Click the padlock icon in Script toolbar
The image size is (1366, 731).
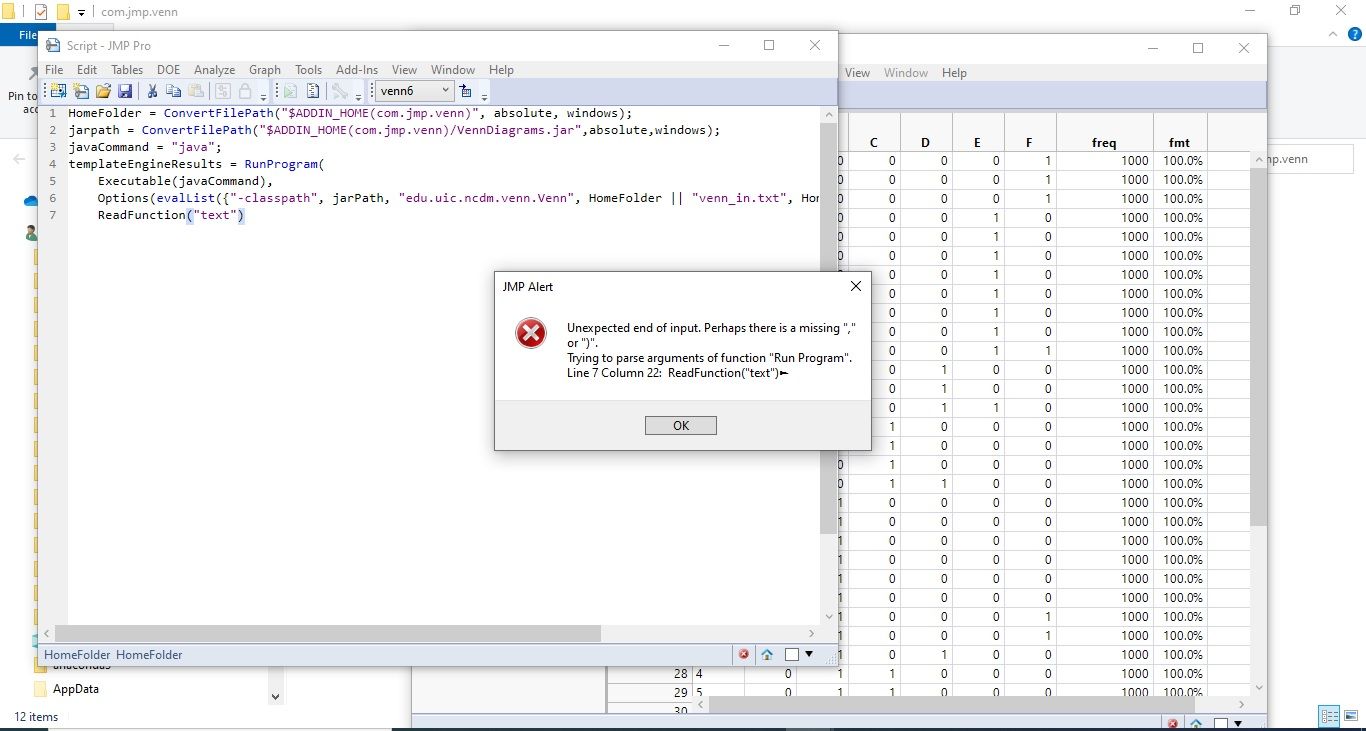tap(245, 91)
